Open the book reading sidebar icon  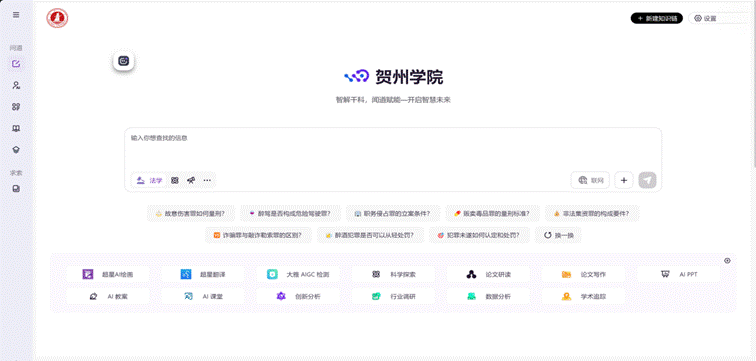[16, 129]
